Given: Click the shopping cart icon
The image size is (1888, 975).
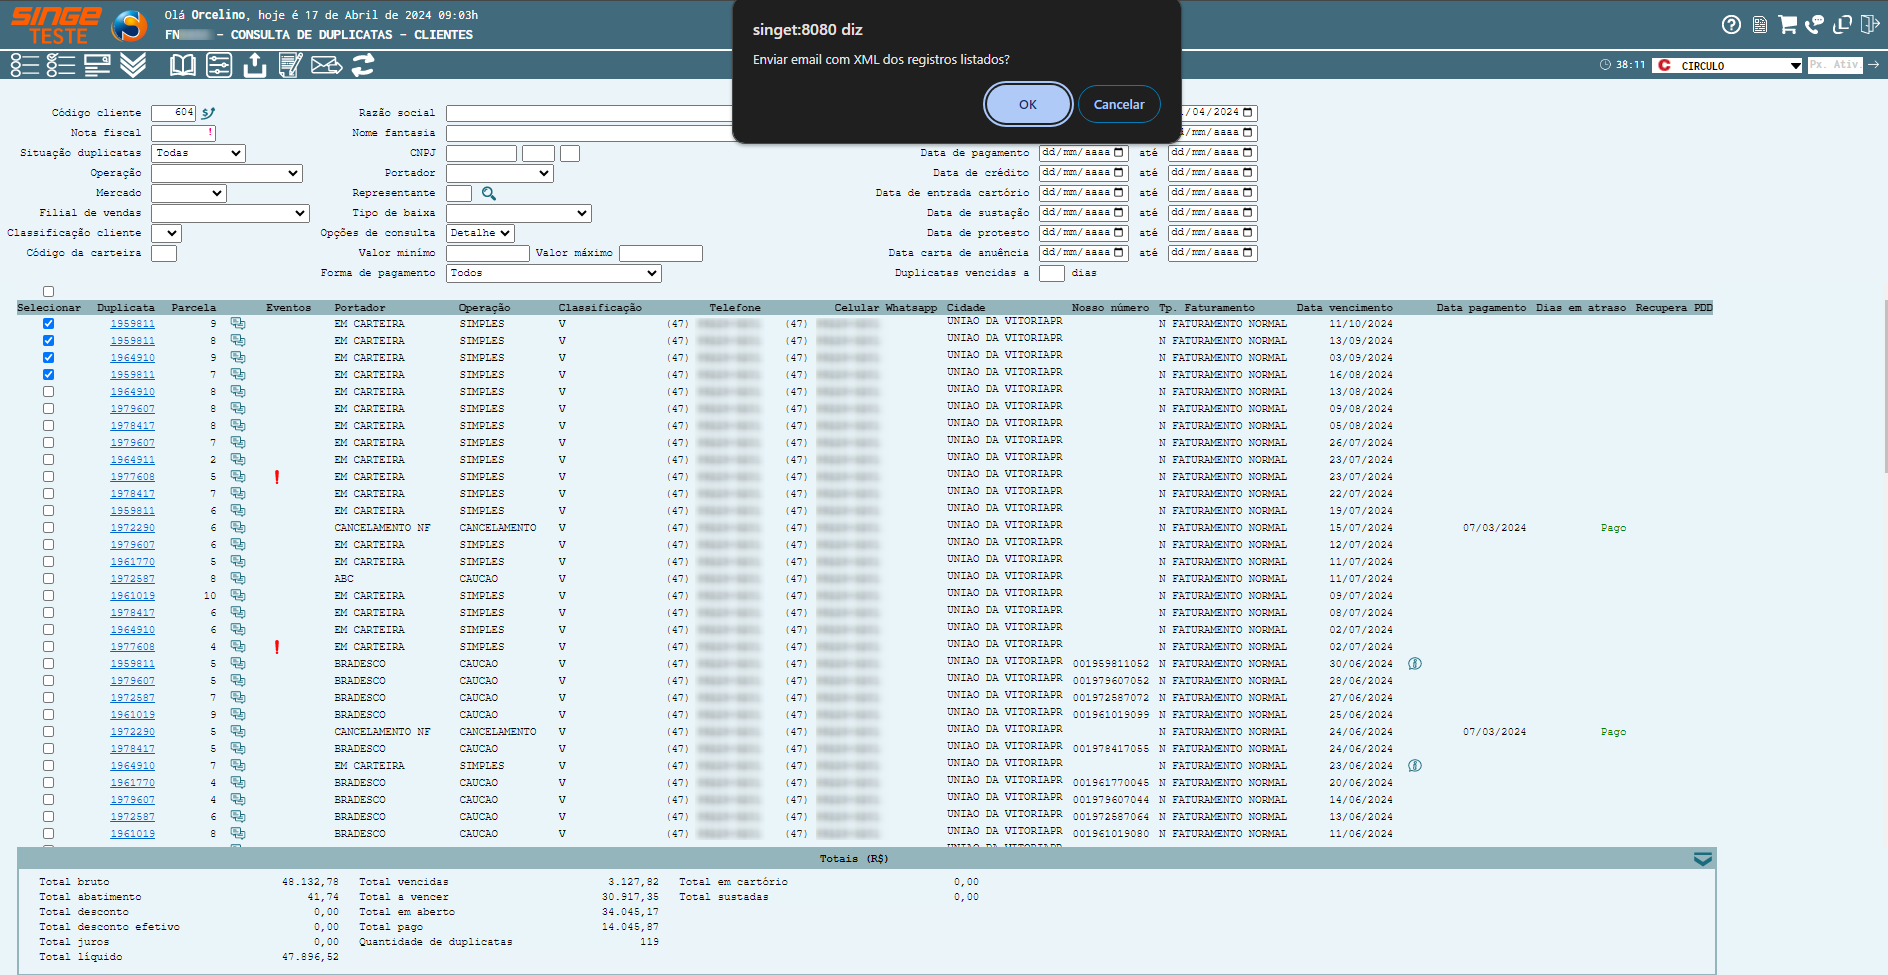Looking at the screenshot, I should coord(1787,25).
